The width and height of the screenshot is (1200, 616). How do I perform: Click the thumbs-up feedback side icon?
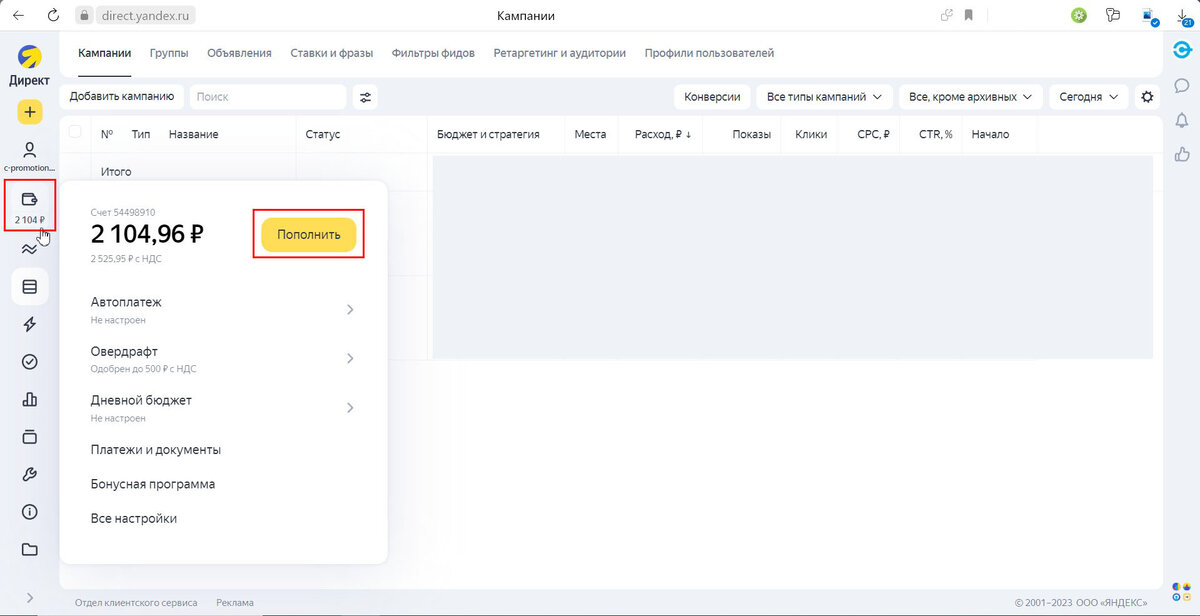[1181, 154]
